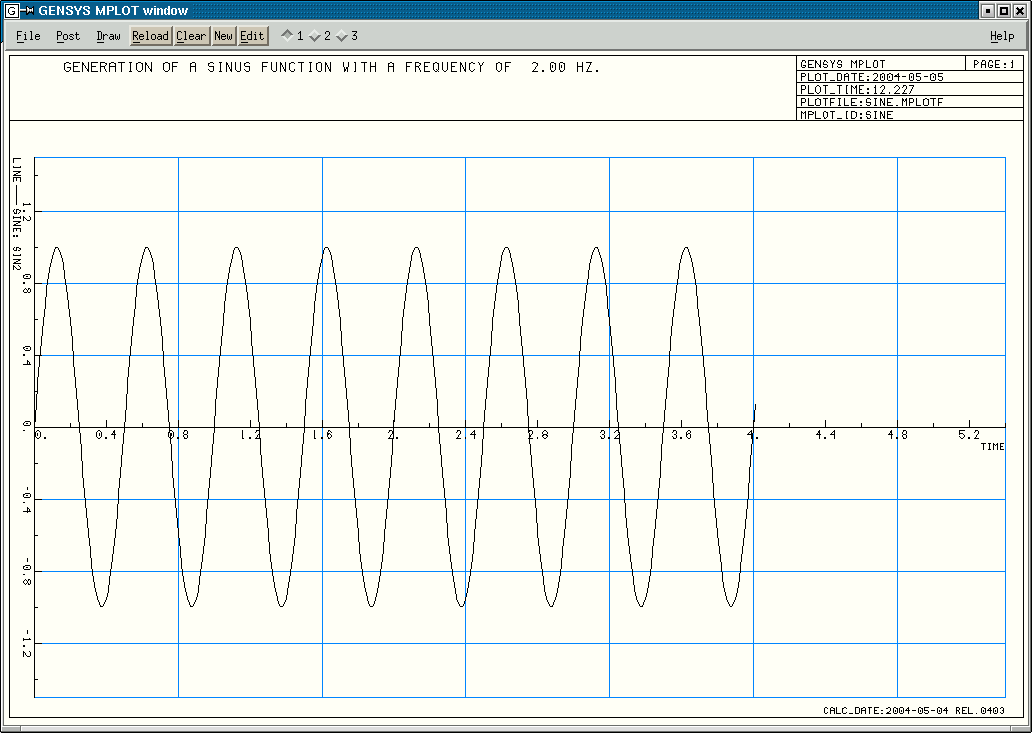Click the Reload button to refresh the plot
1032x733 pixels.
150,36
